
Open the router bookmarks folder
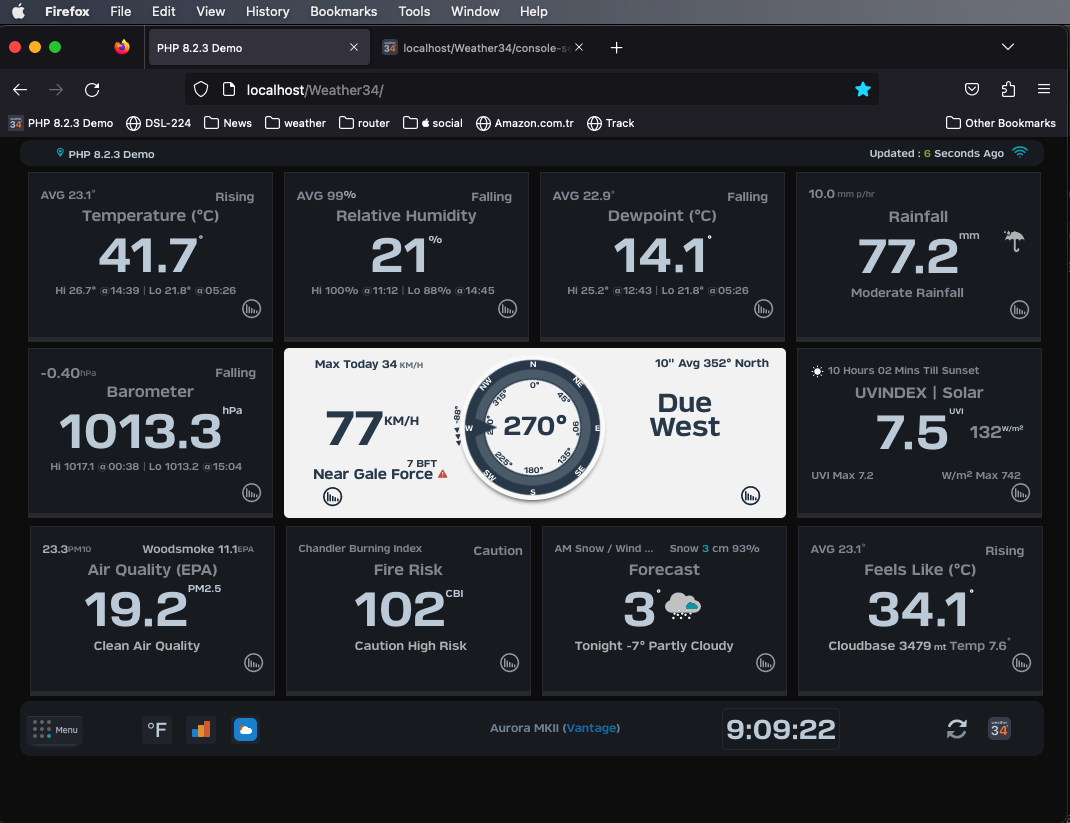coord(364,123)
